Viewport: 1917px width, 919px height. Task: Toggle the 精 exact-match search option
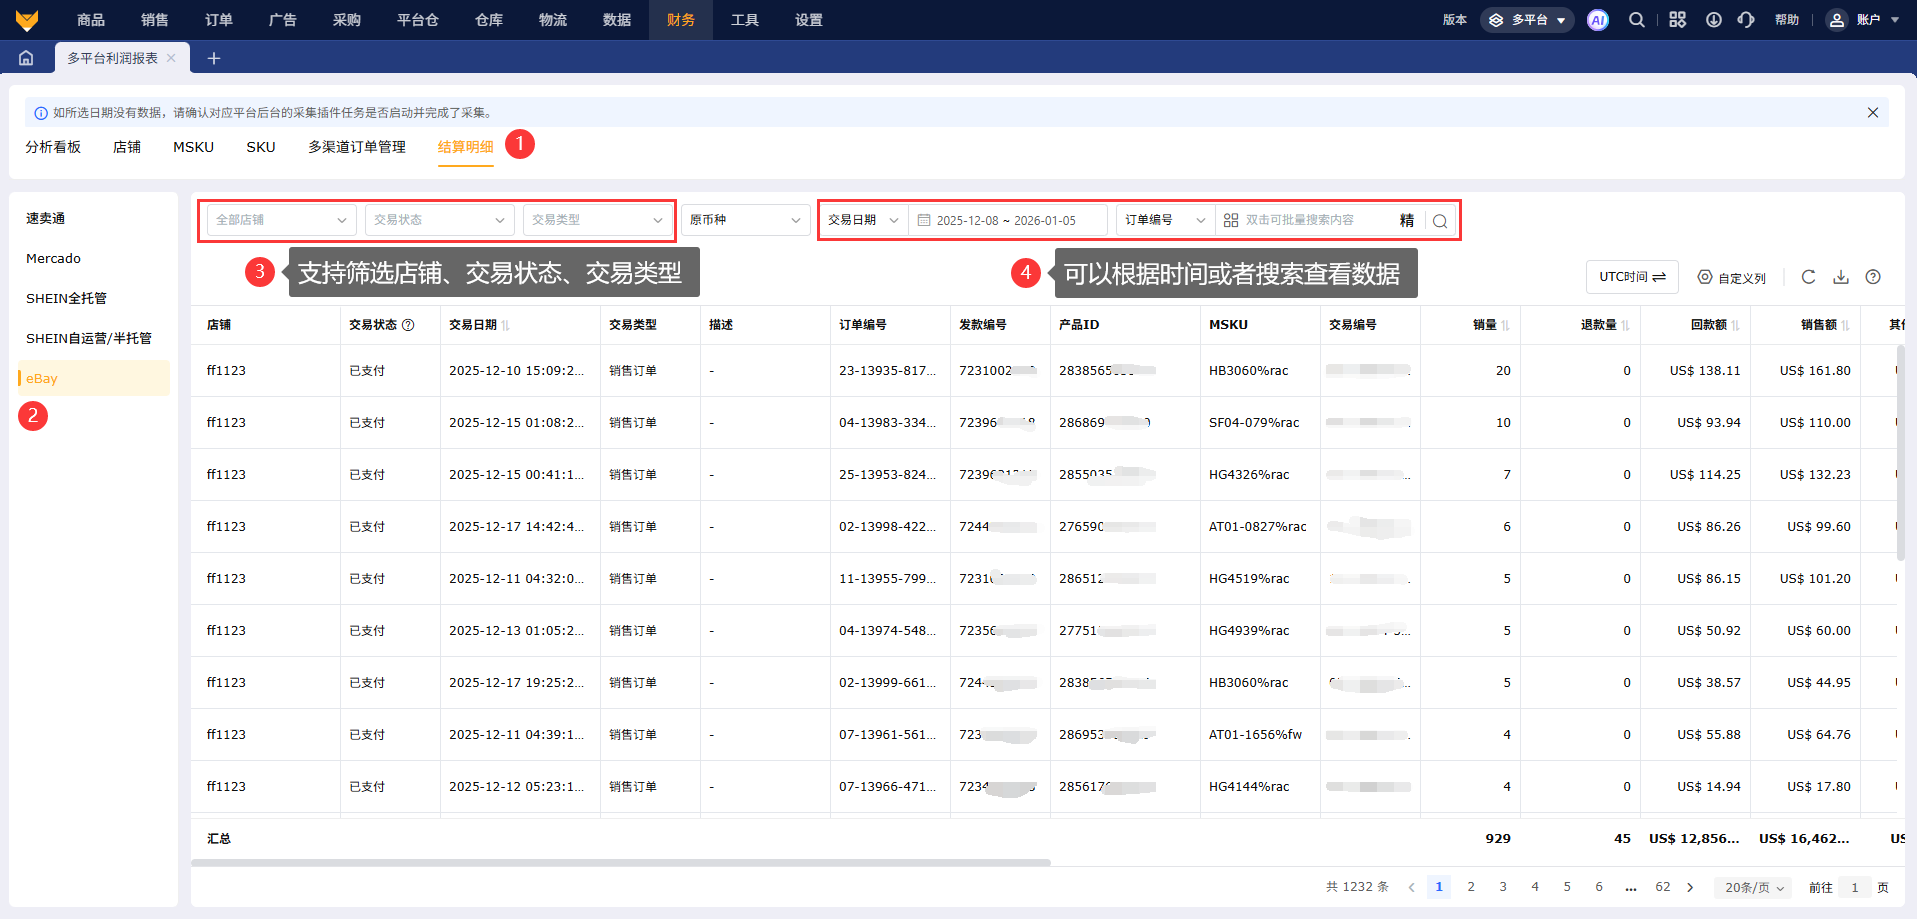pyautogui.click(x=1406, y=221)
